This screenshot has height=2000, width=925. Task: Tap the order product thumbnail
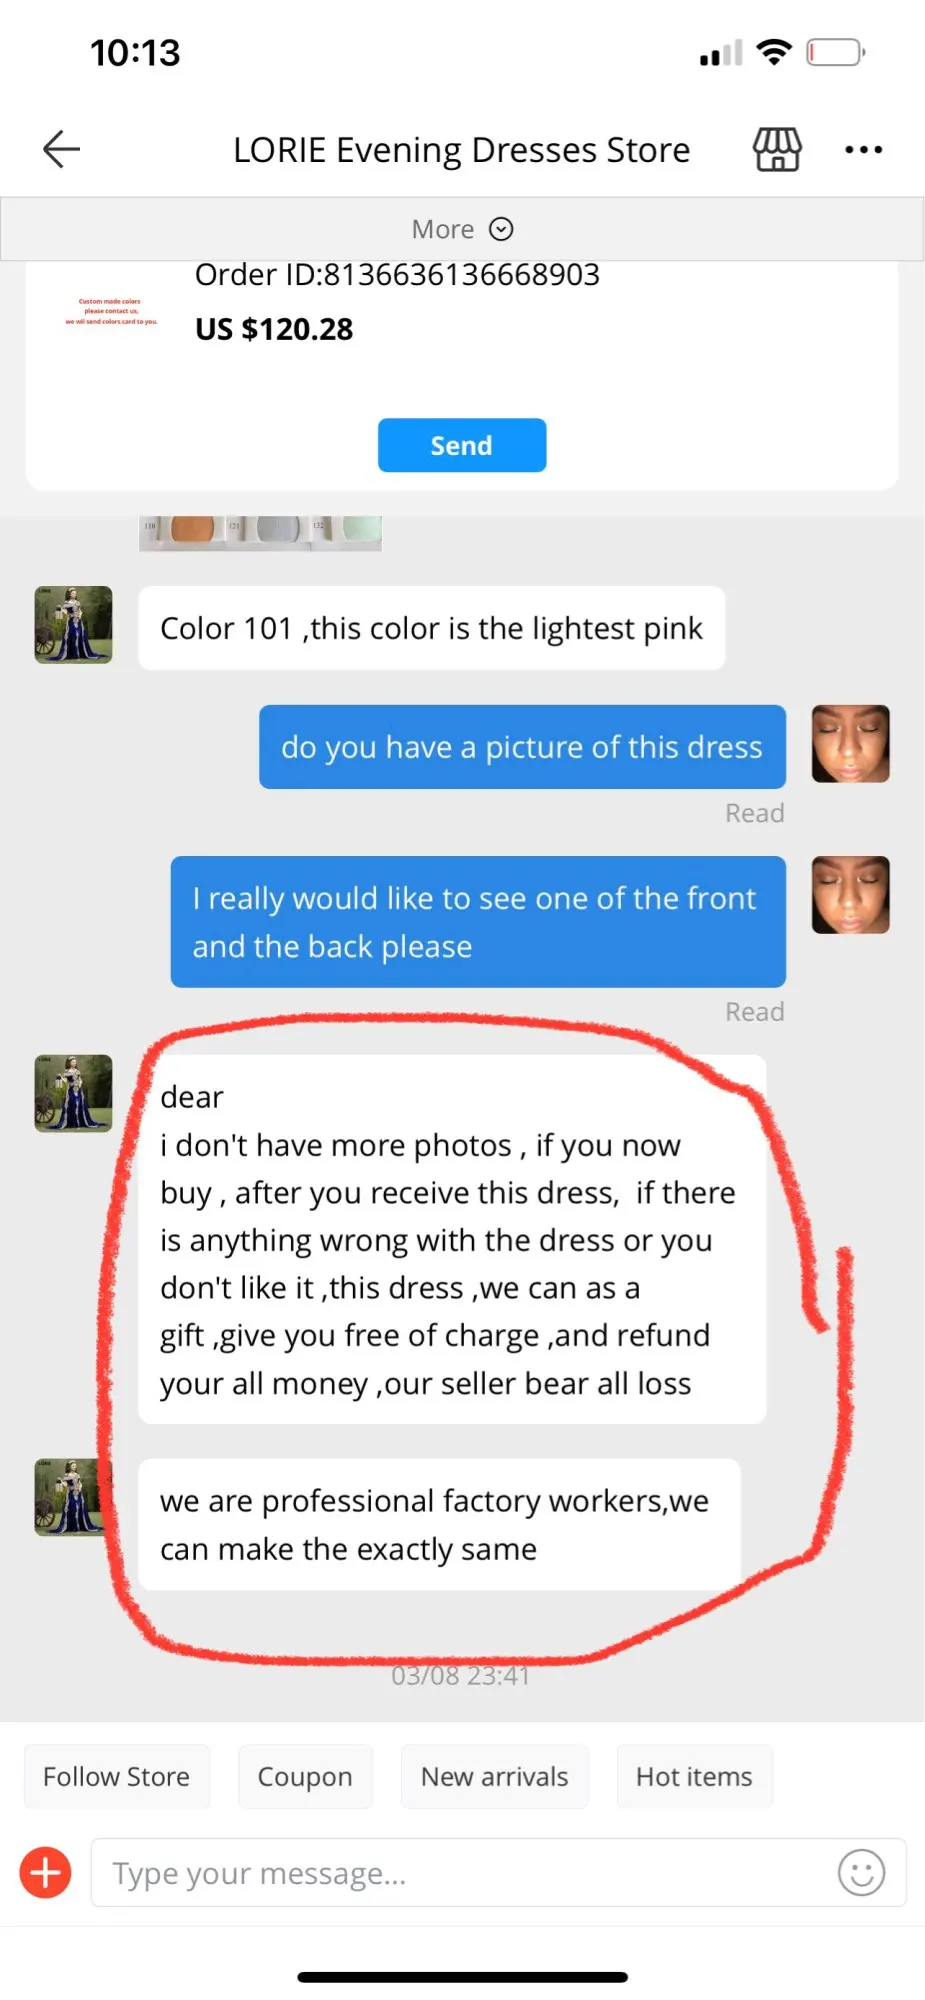(111, 311)
